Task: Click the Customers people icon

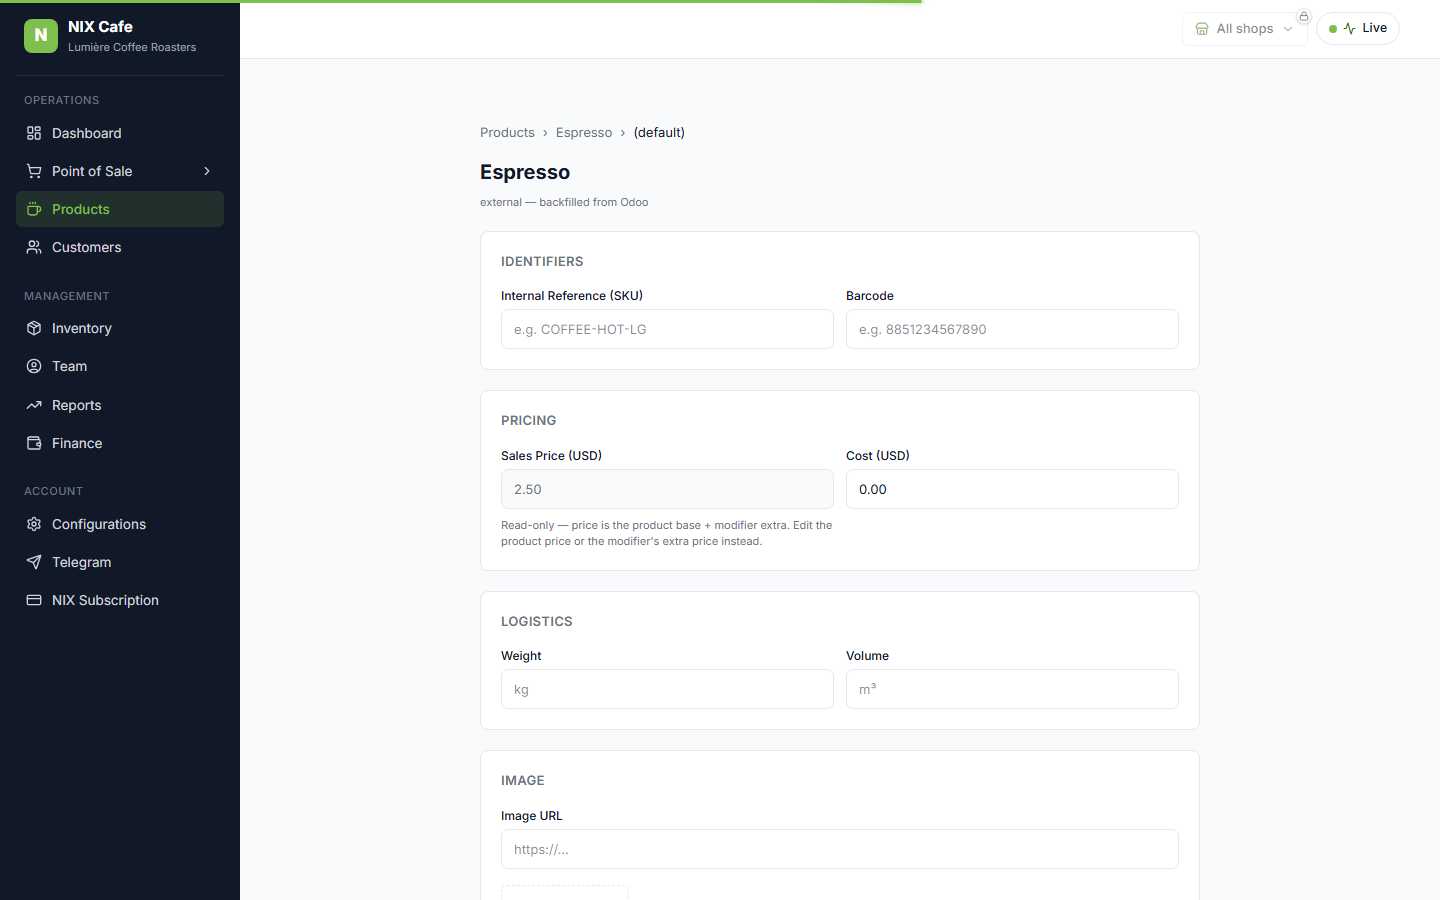Action: pyautogui.click(x=34, y=247)
